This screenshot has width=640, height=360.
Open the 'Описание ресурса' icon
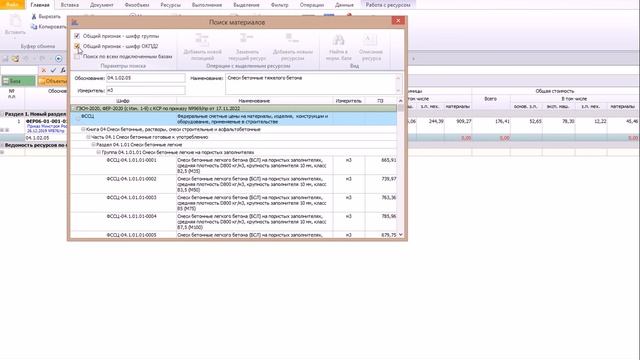coord(371,40)
